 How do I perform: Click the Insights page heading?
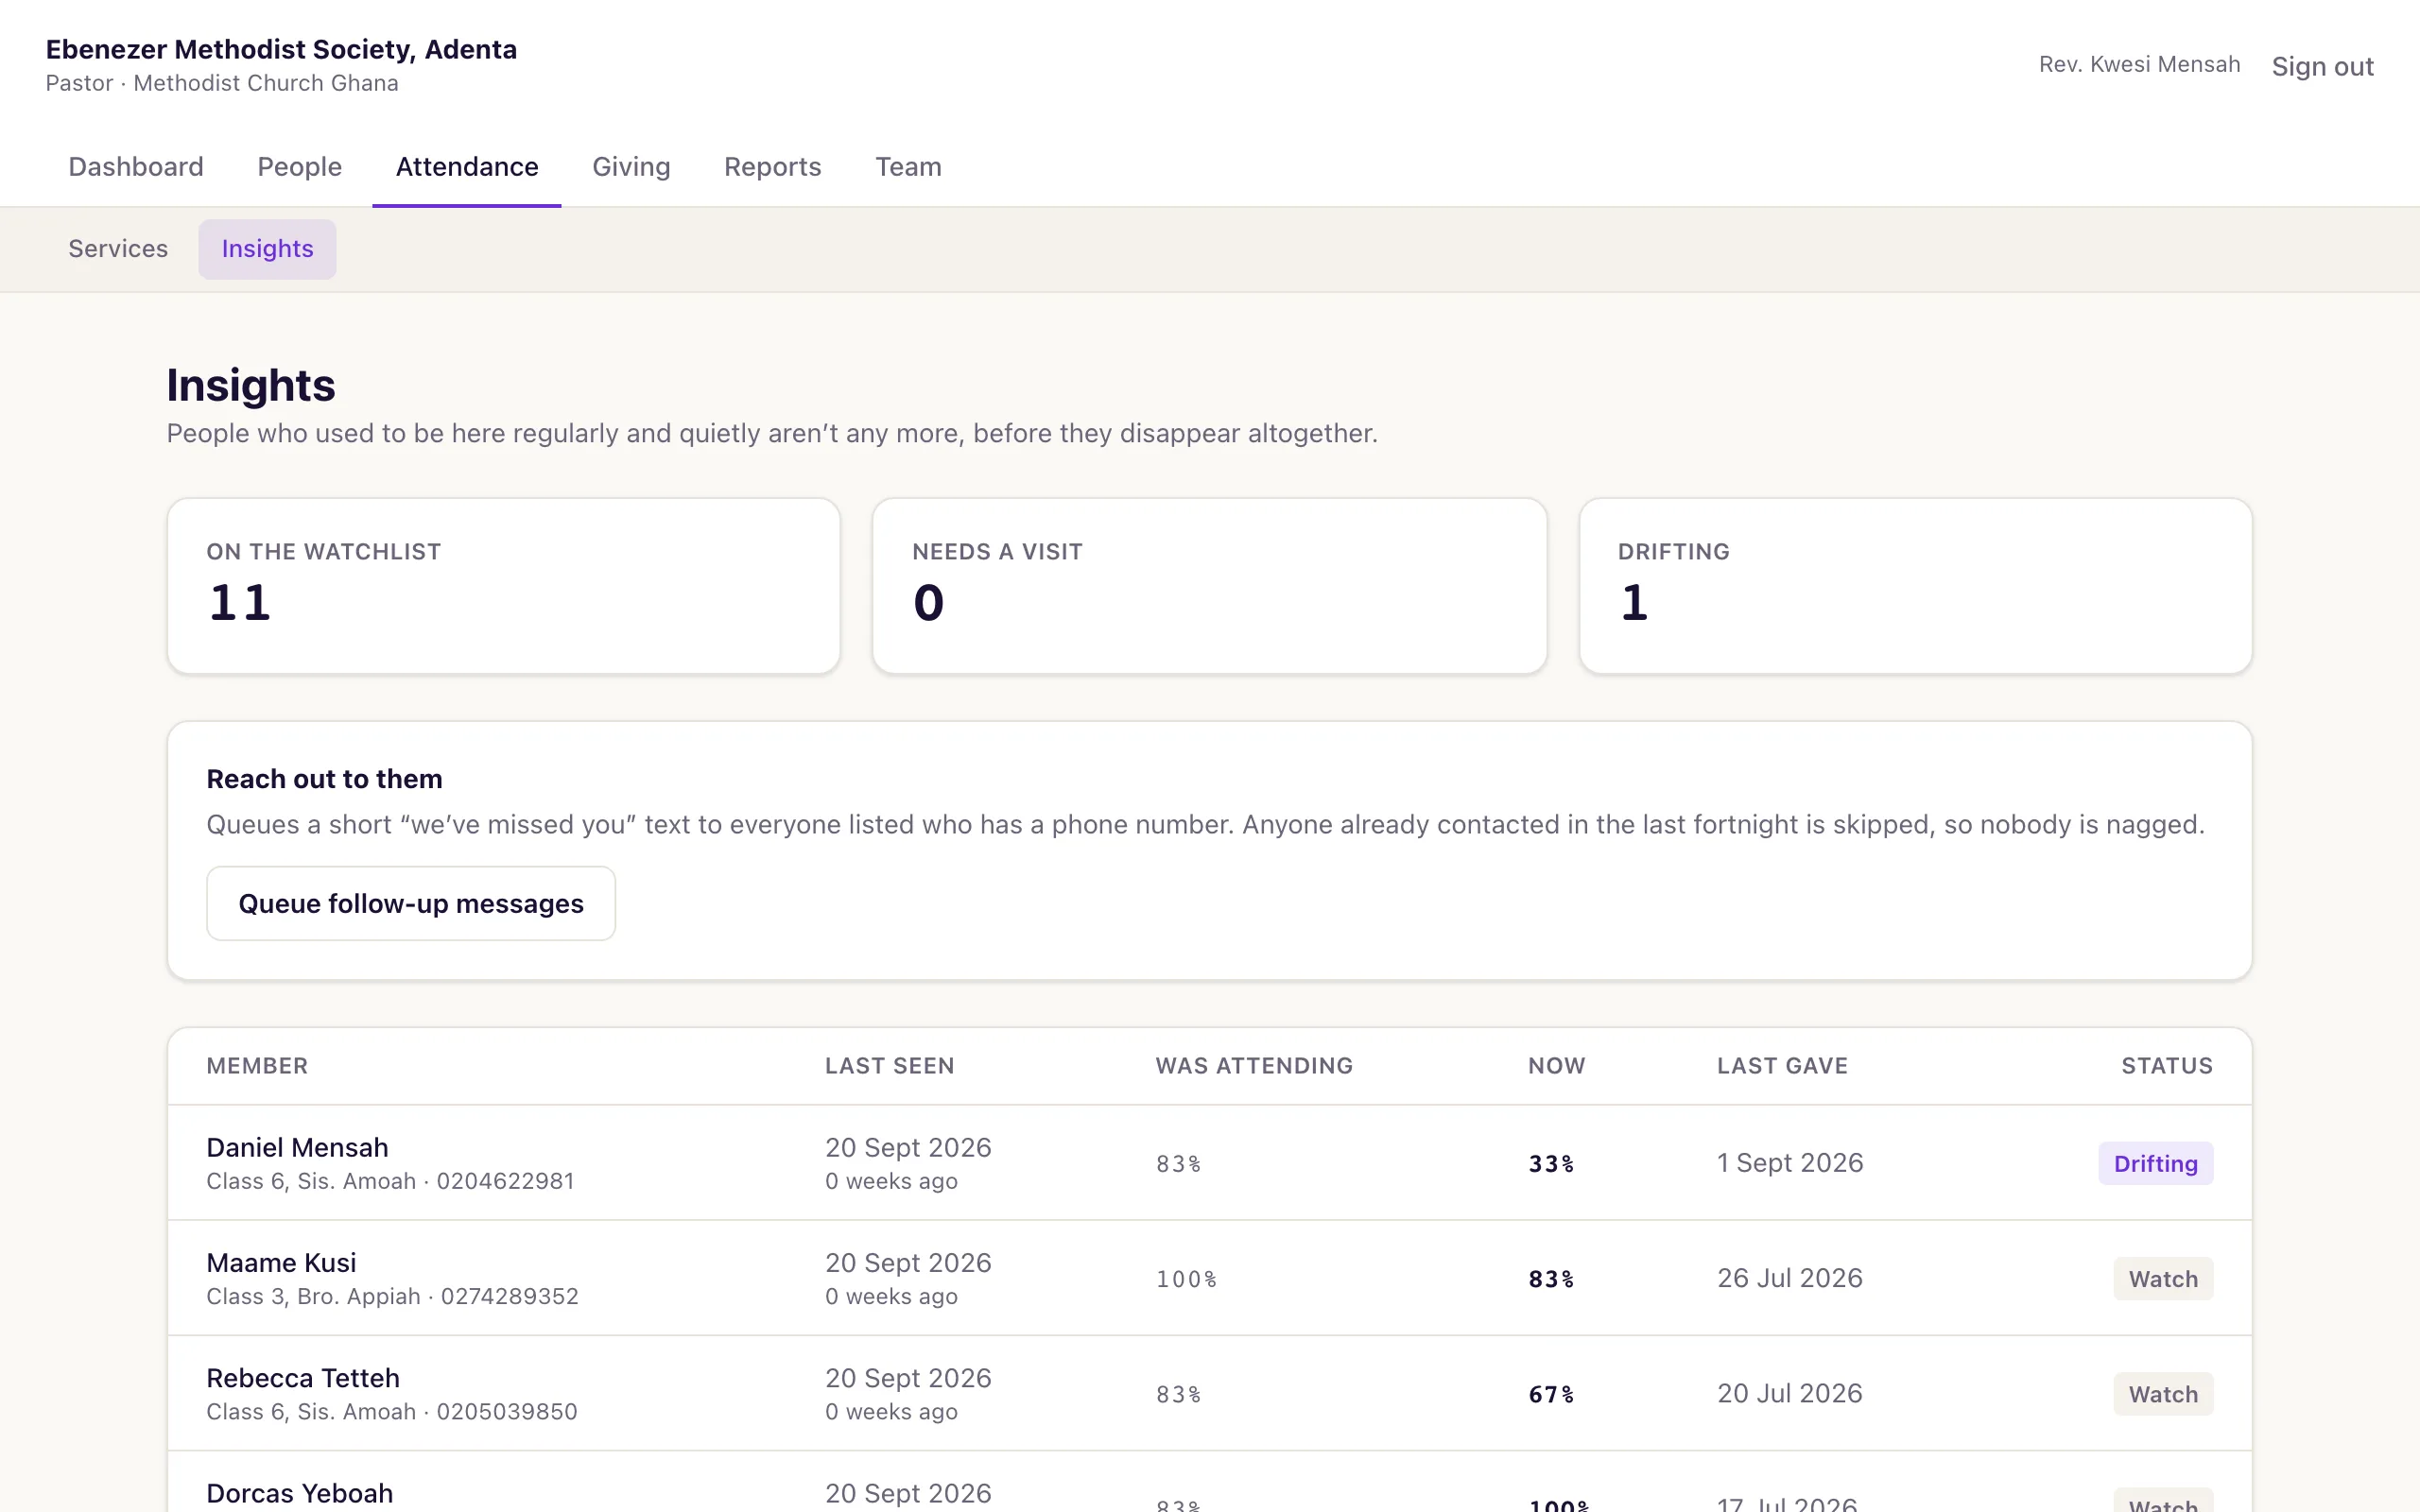[251, 385]
